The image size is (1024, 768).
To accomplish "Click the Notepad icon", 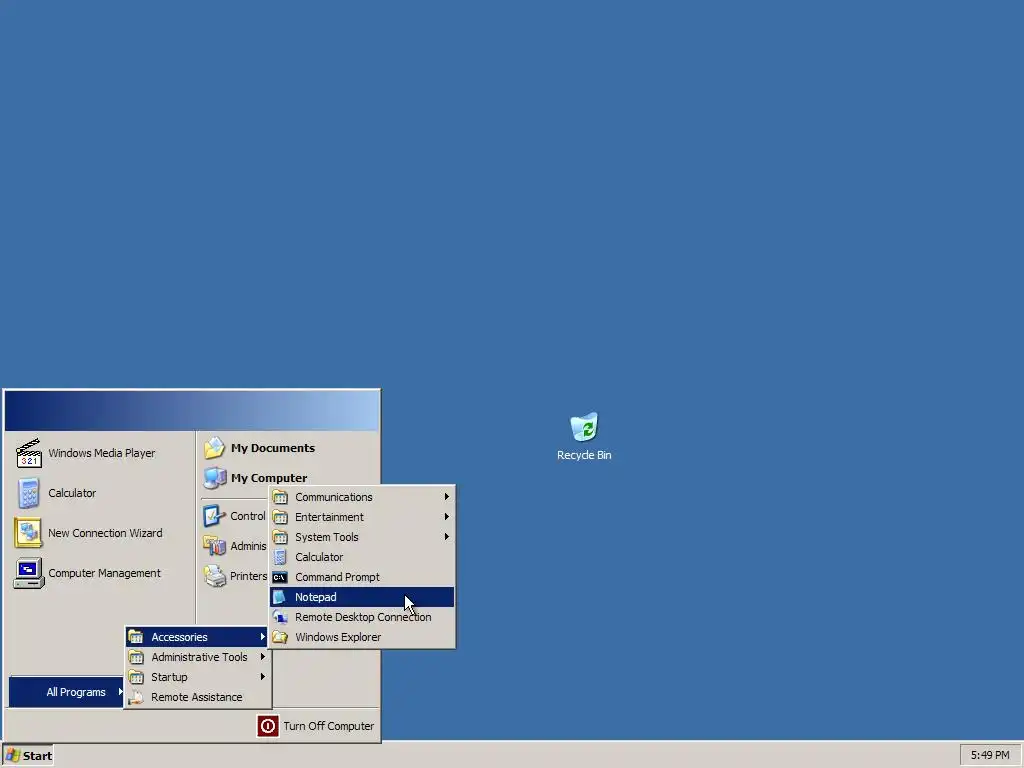I will click(280, 597).
